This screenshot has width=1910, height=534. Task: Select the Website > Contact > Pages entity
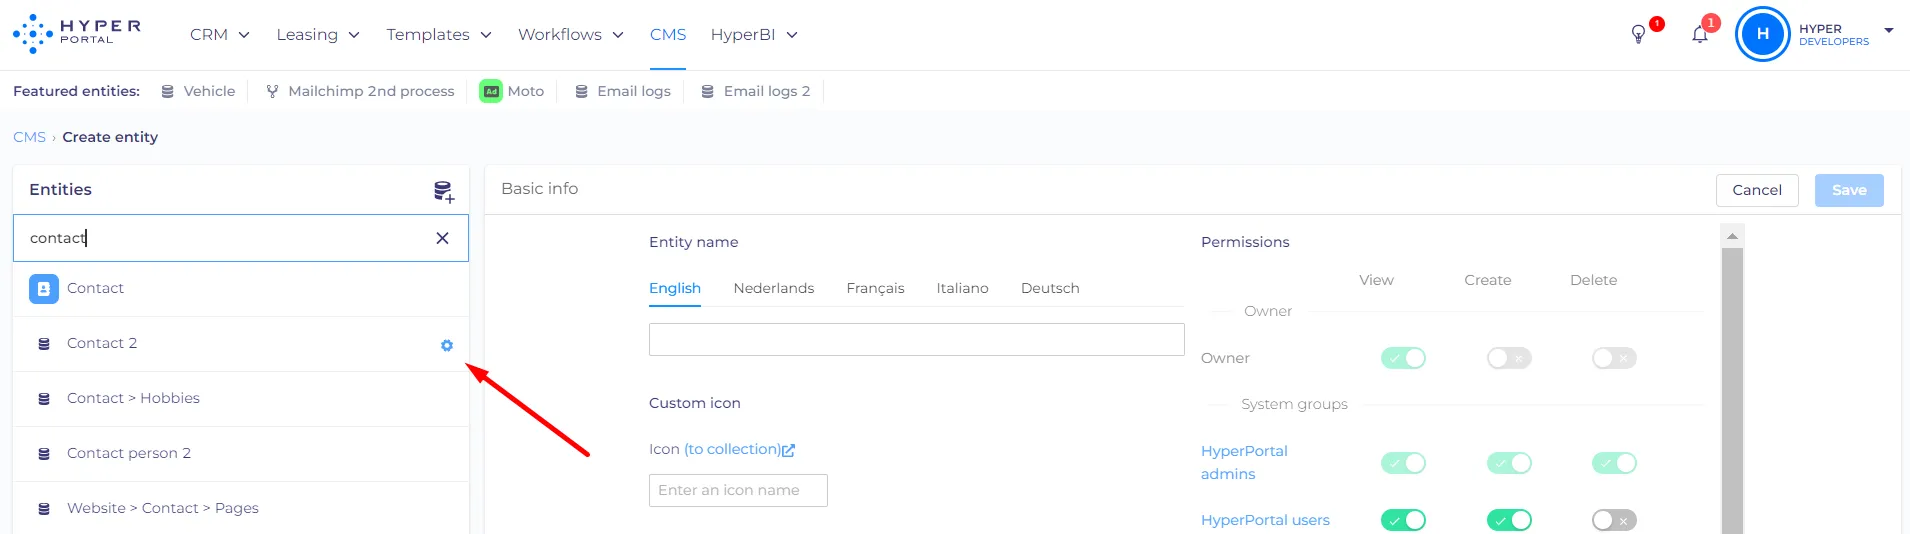[x=241, y=508]
